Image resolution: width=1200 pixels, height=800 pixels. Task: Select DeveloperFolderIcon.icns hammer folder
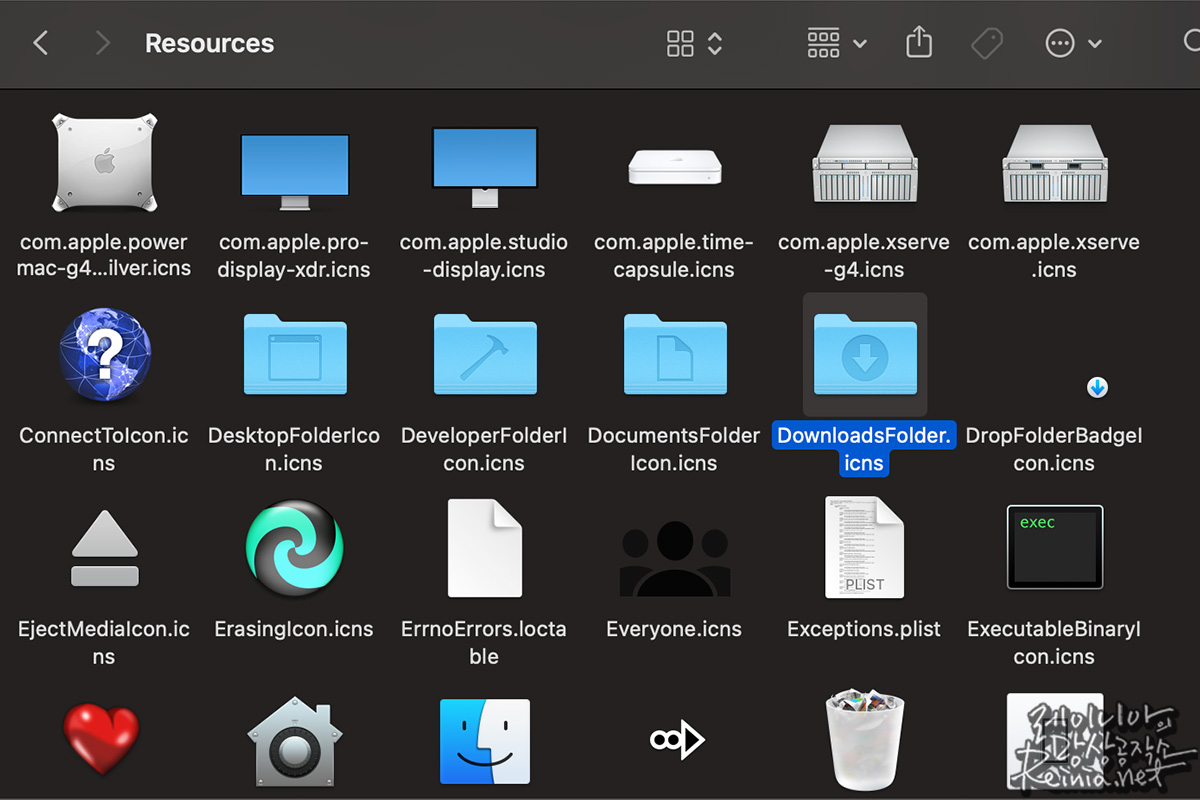pos(484,354)
